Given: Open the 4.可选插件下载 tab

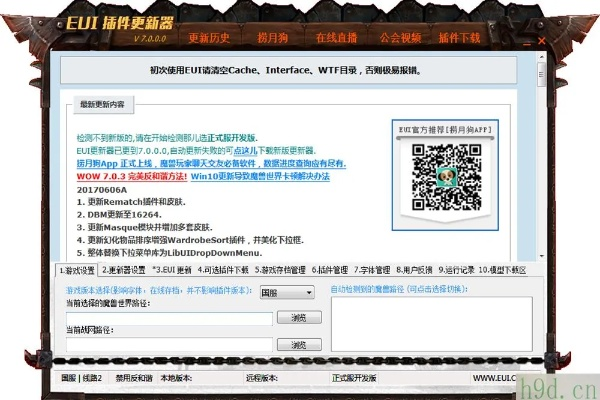Looking at the screenshot, I should [224, 270].
